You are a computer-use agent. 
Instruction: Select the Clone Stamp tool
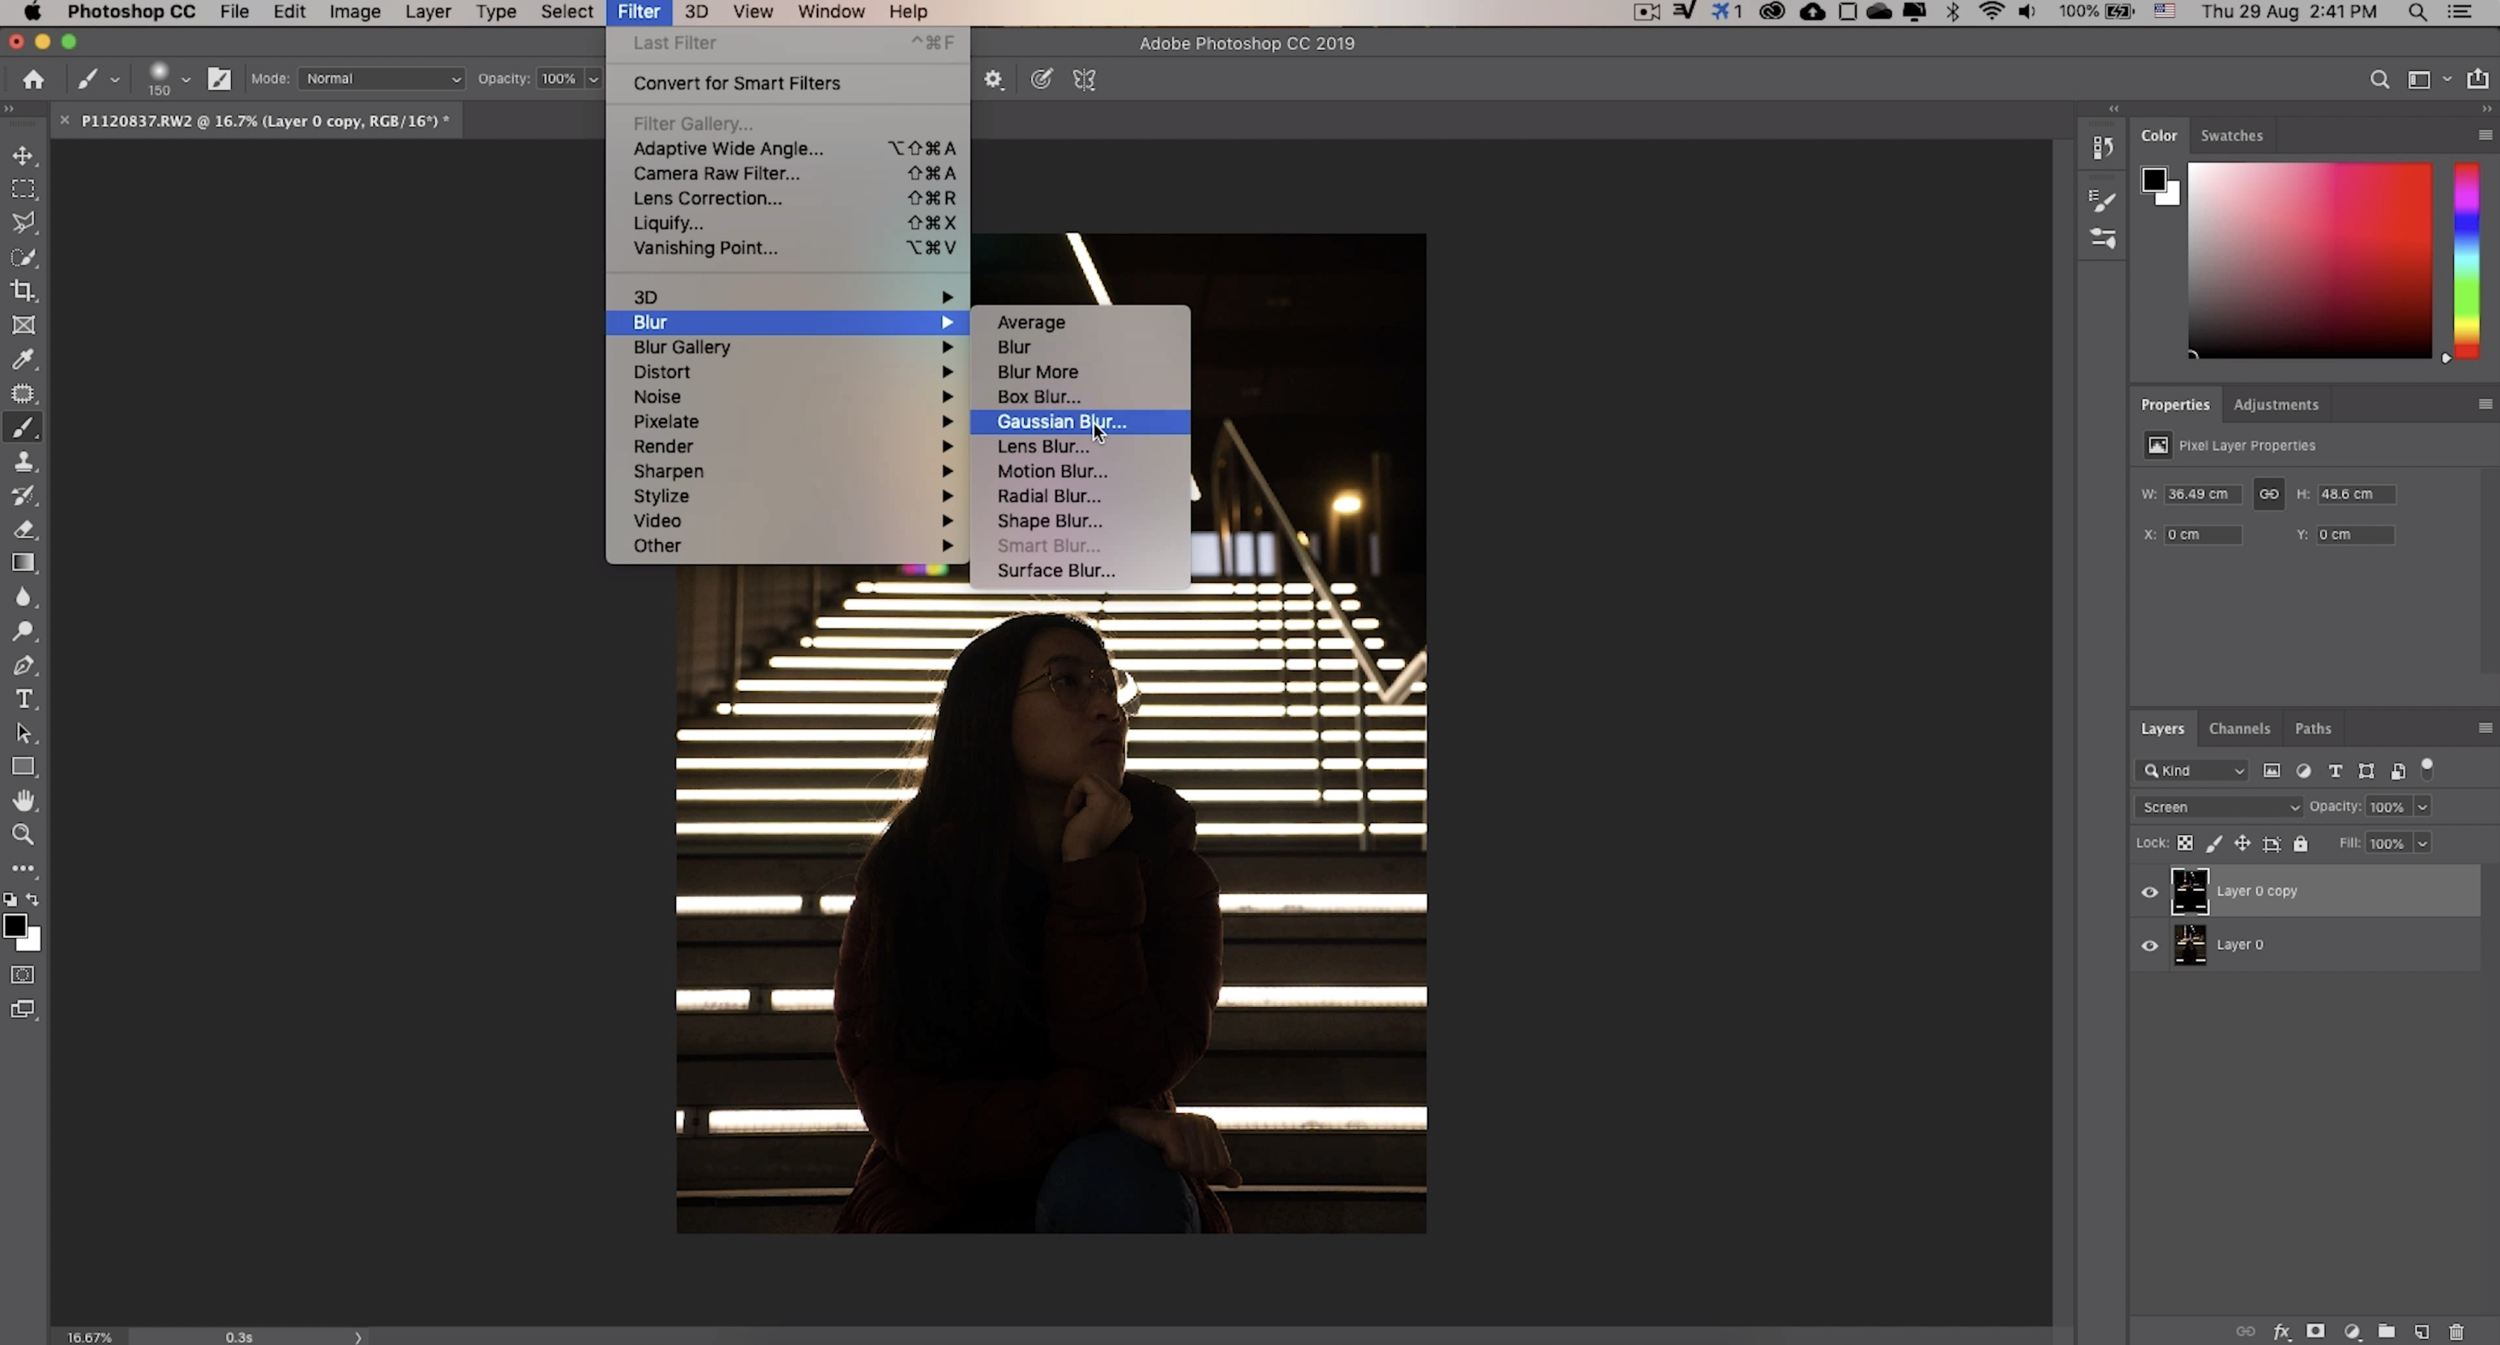tap(23, 461)
